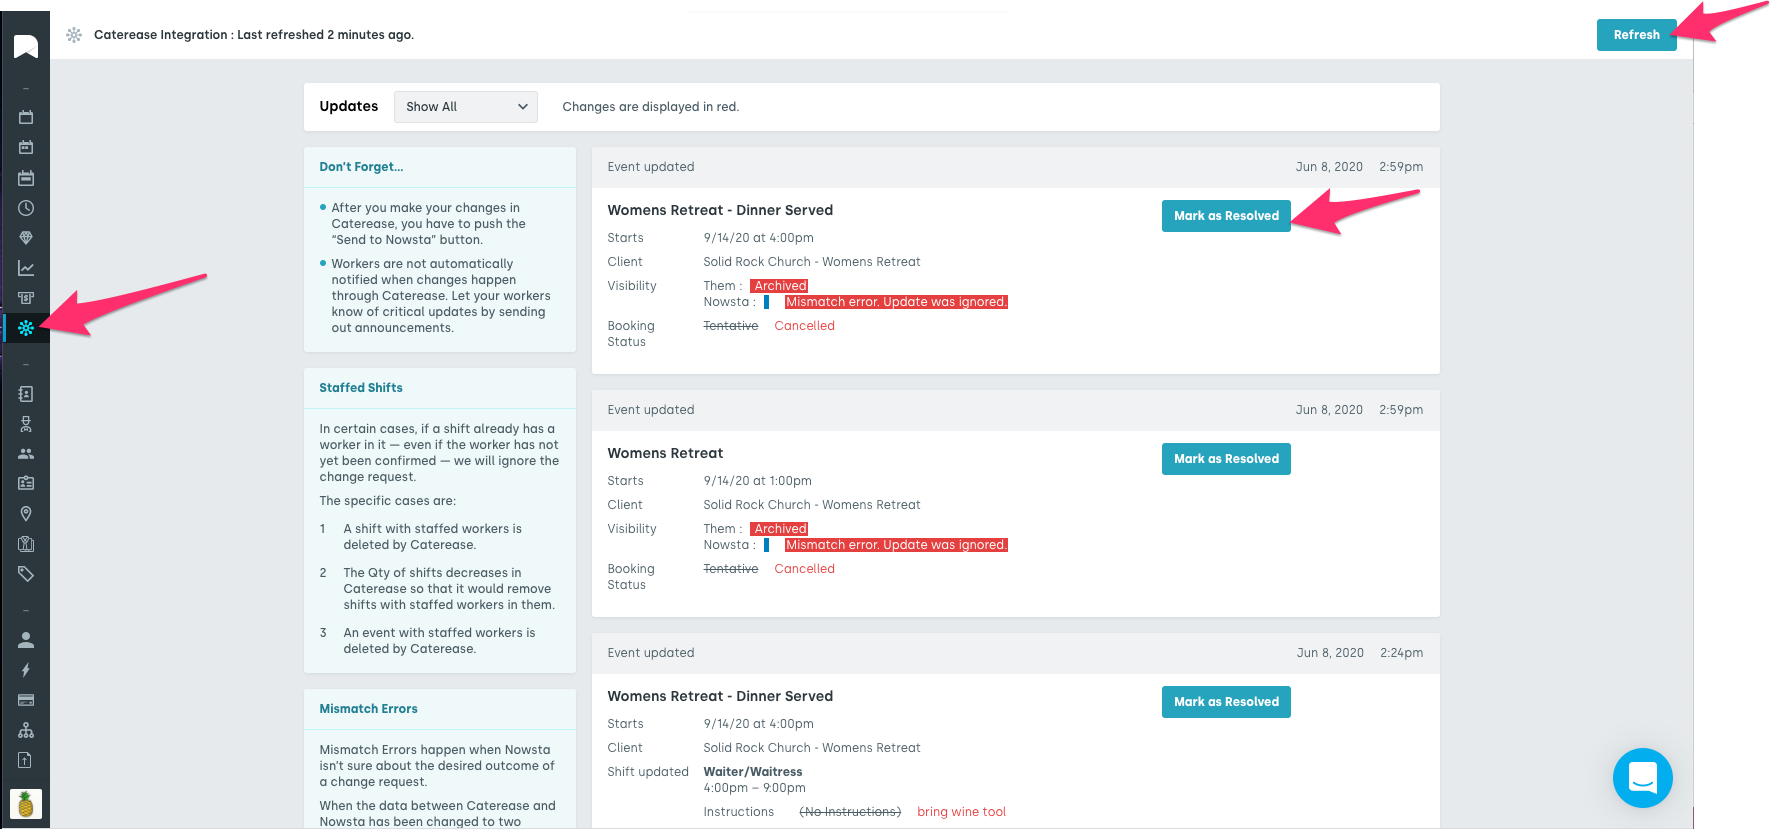1770x829 pixels.
Task: Open the calendar with two dots icon
Action: tap(26, 147)
